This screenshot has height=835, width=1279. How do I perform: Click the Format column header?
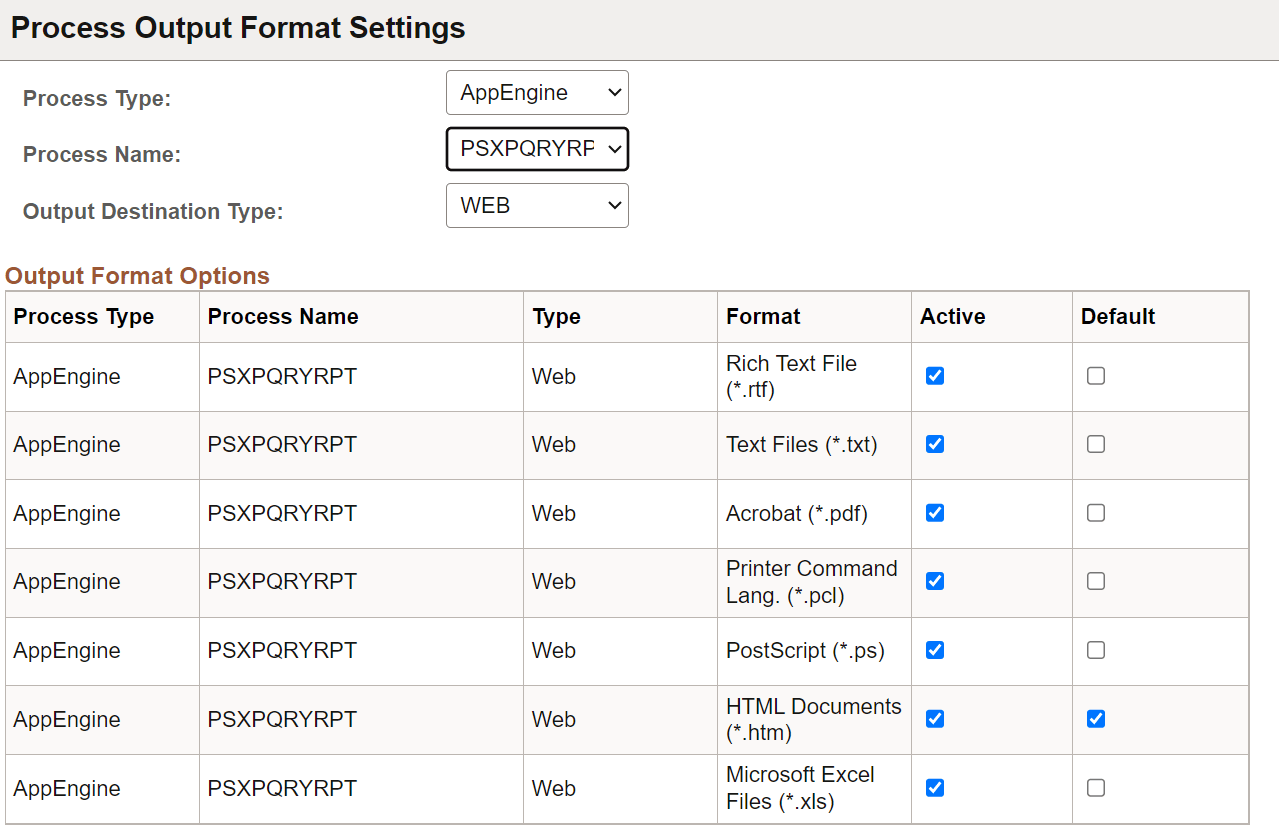coord(763,316)
